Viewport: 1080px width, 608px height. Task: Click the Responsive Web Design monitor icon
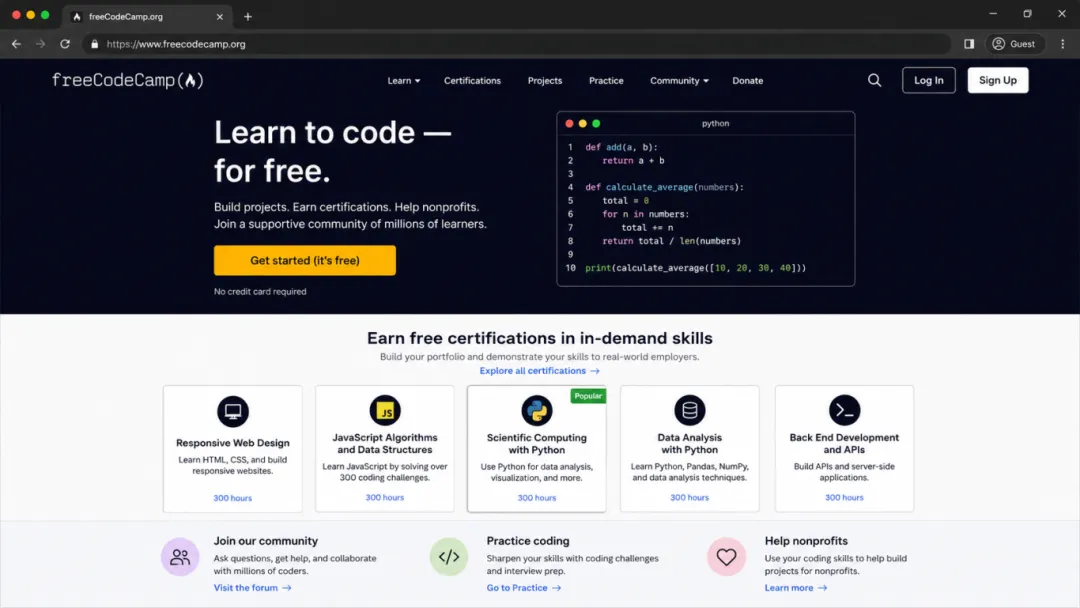coord(233,412)
